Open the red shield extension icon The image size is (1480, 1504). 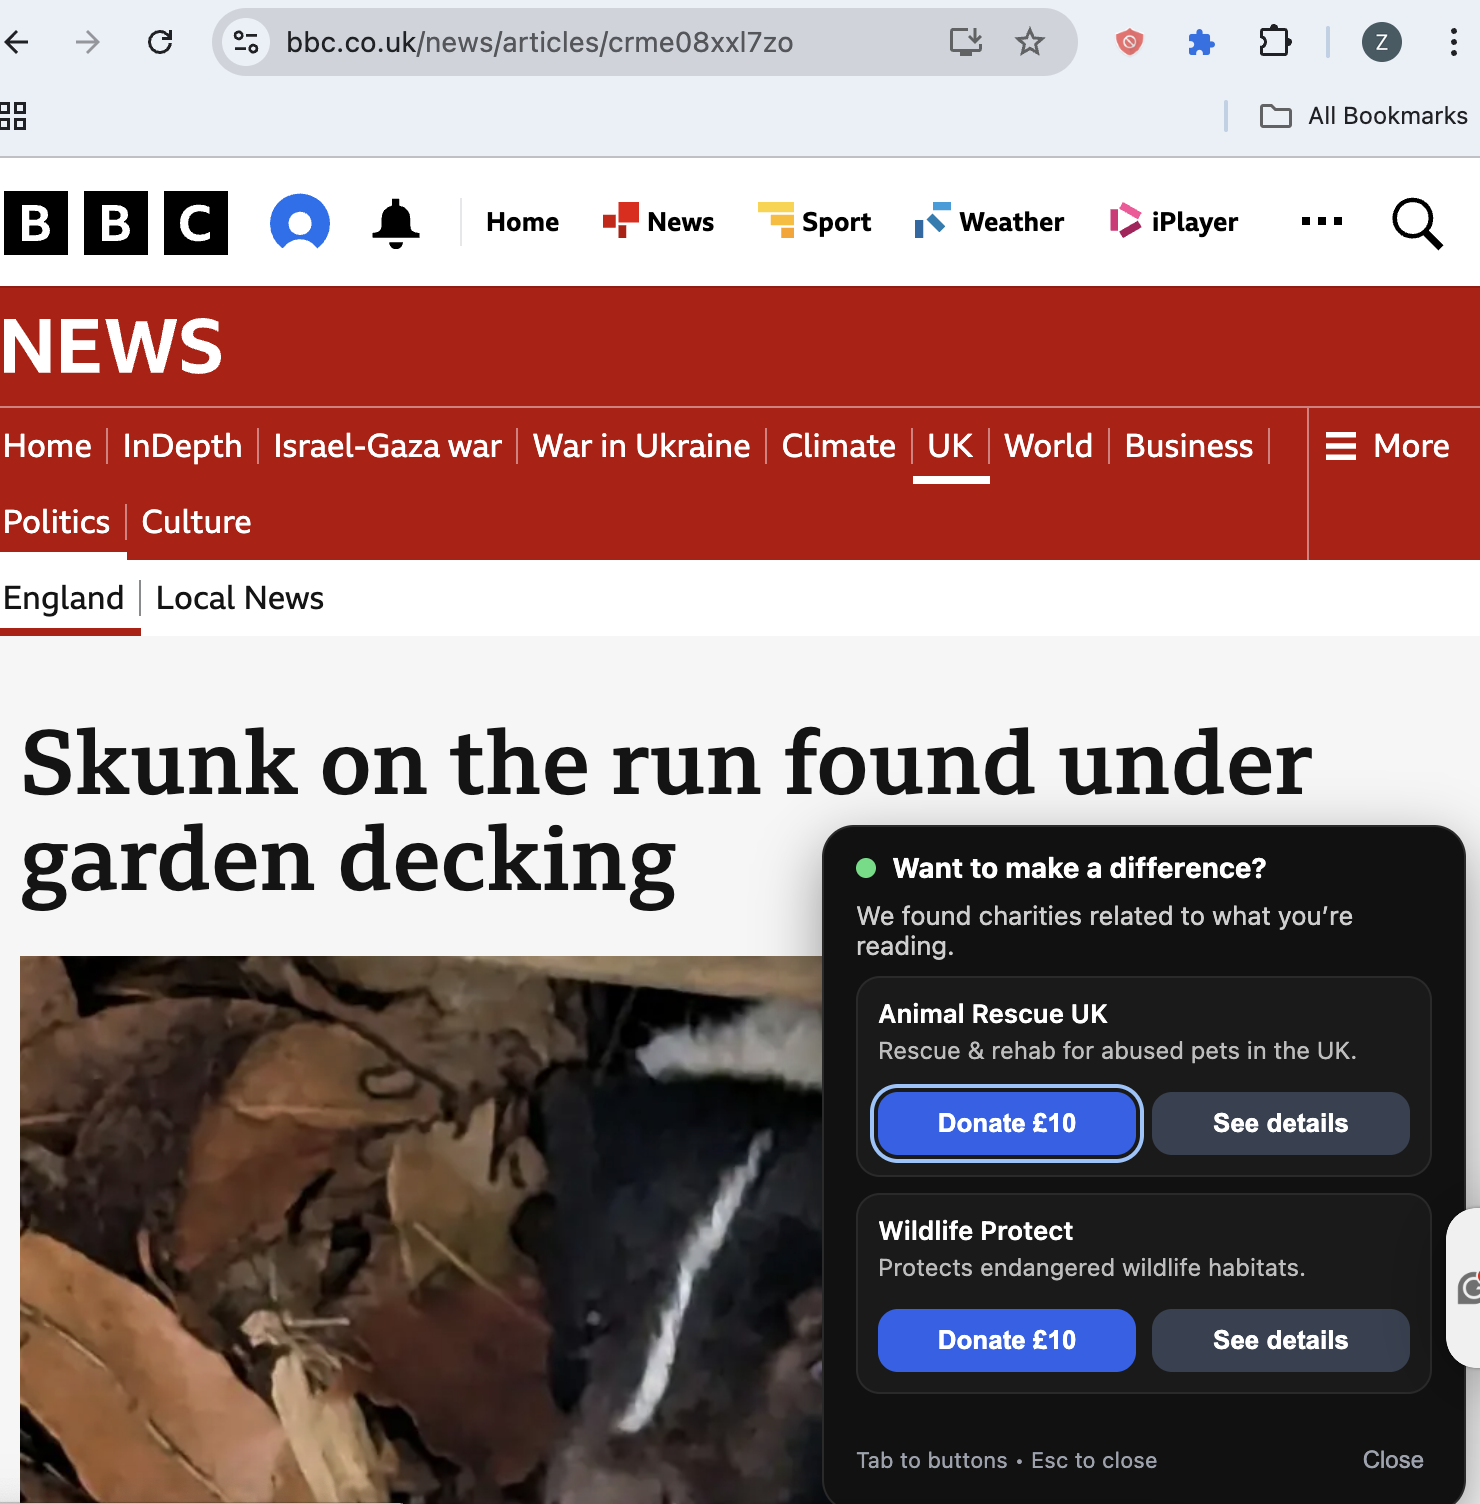coord(1129,42)
